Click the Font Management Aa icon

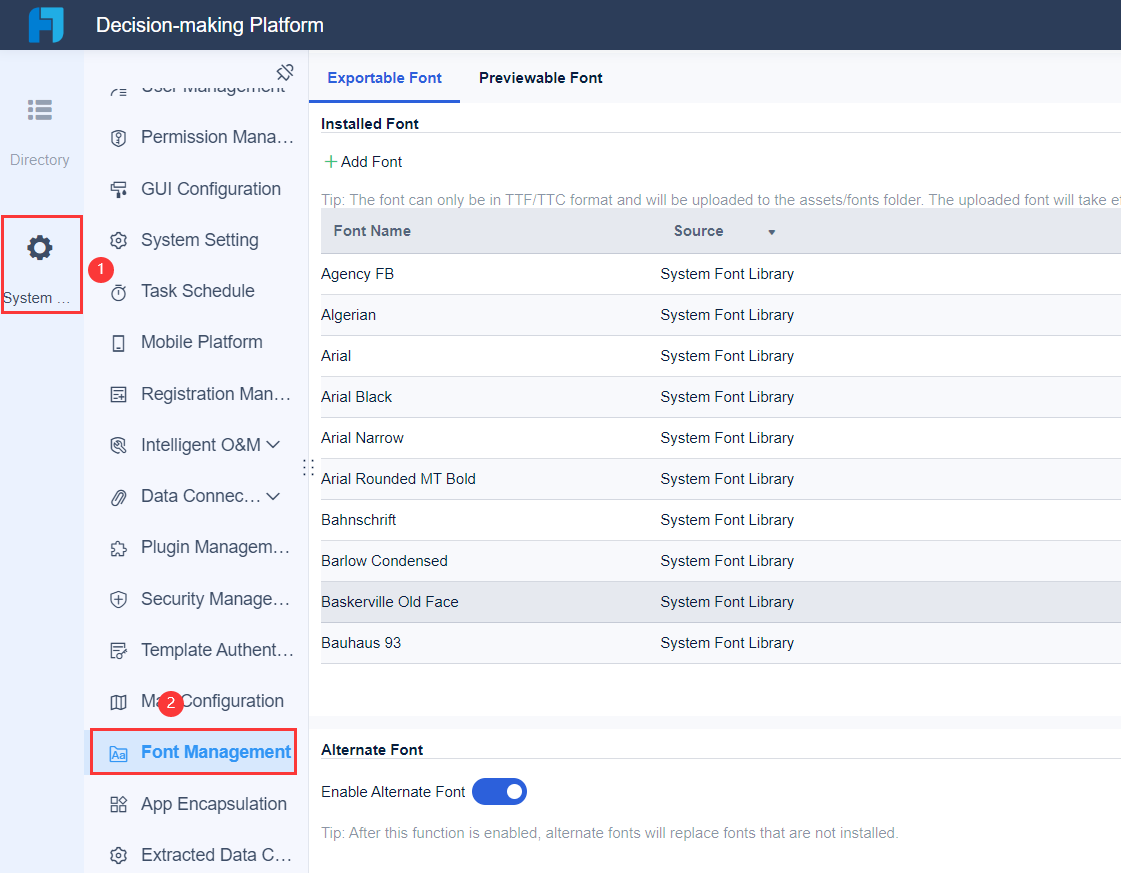(119, 754)
